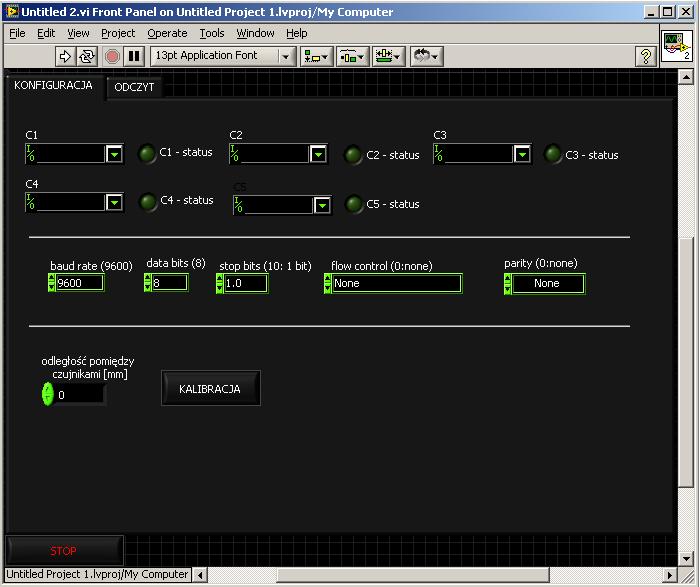The image size is (700, 587).
Task: Open the Resize Objects toolbar menu
Action: click(x=388, y=56)
